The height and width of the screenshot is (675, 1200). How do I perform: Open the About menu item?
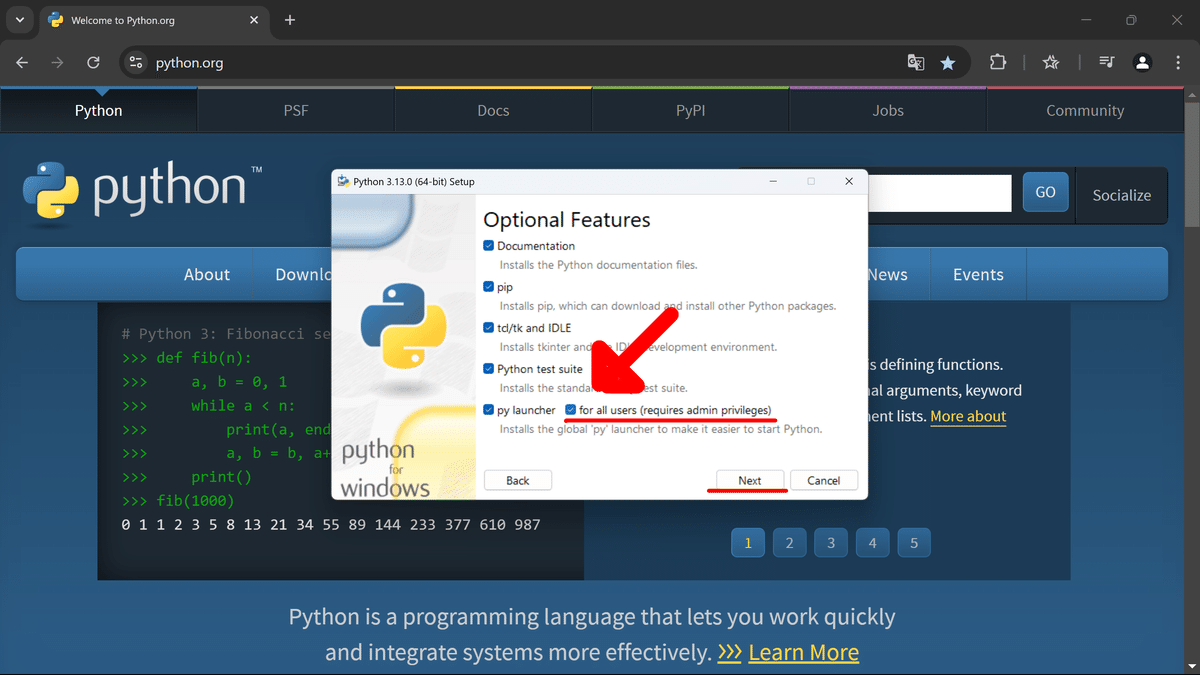[207, 274]
